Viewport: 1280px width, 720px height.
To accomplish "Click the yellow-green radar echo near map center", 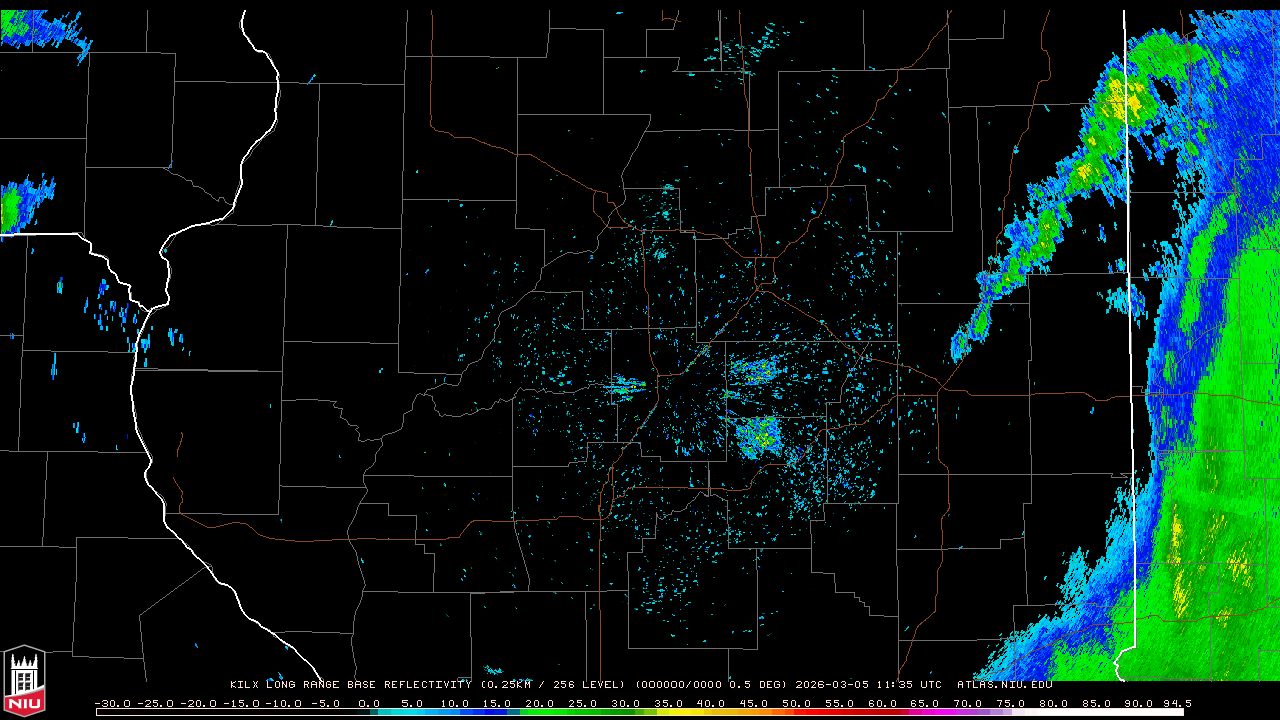I will [x=760, y=435].
